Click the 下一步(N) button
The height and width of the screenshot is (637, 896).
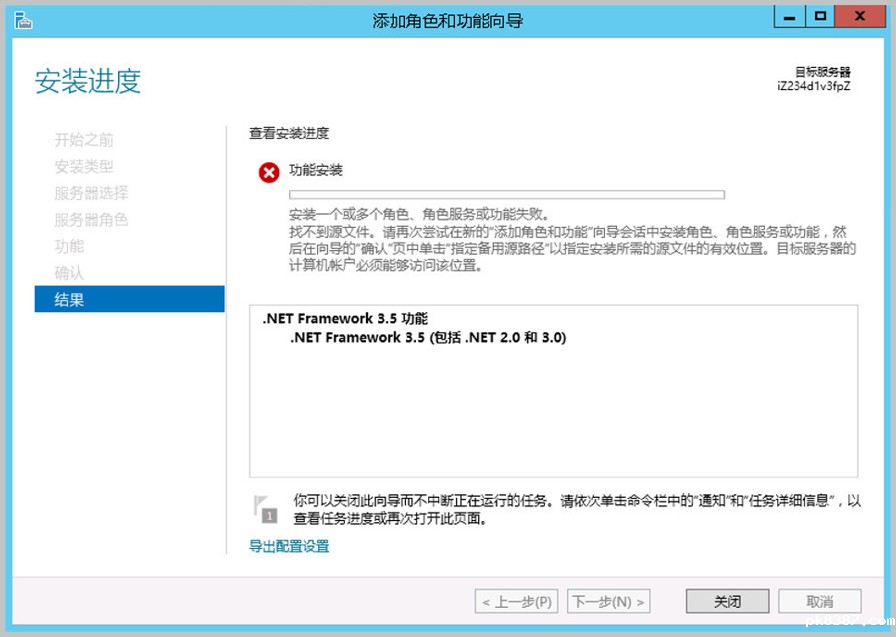tap(608, 602)
